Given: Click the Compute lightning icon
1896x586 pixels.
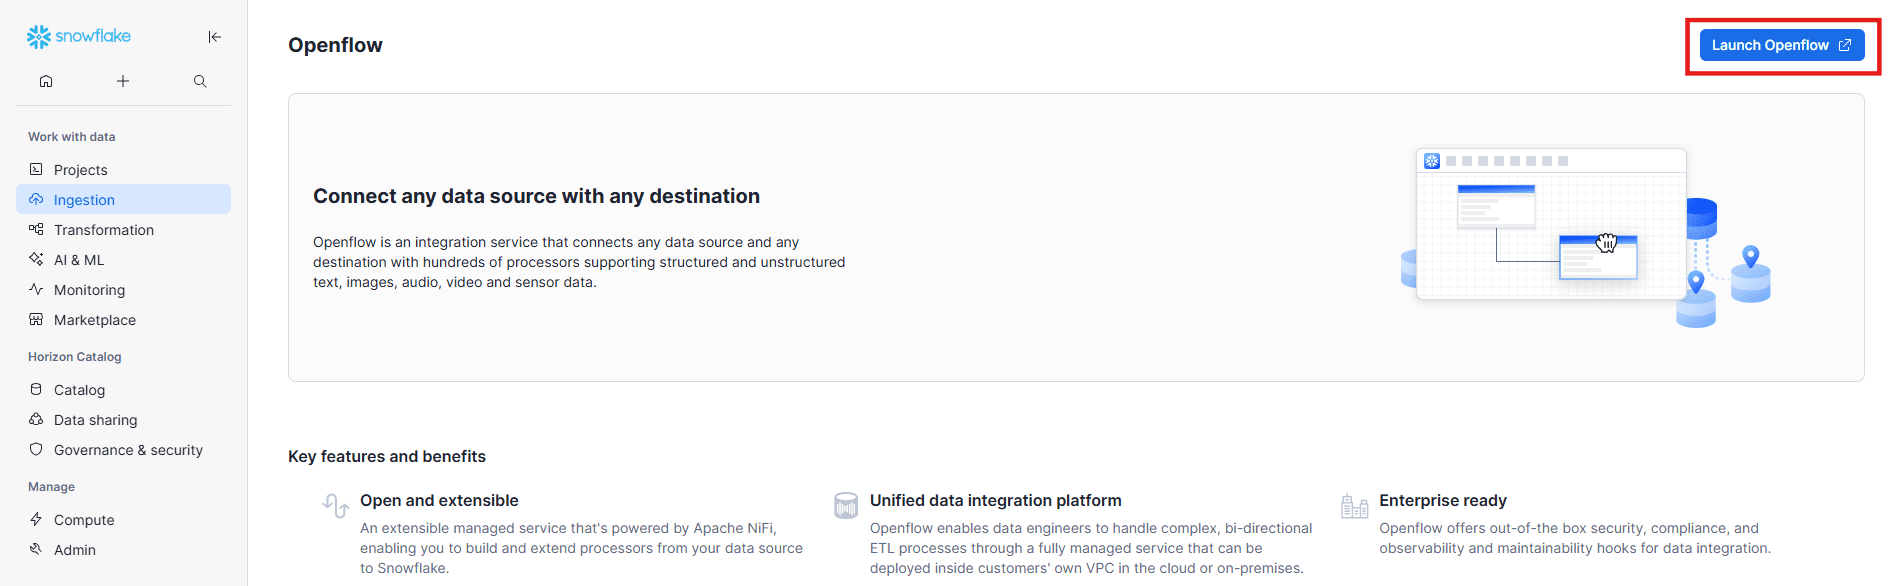Looking at the screenshot, I should [x=36, y=519].
